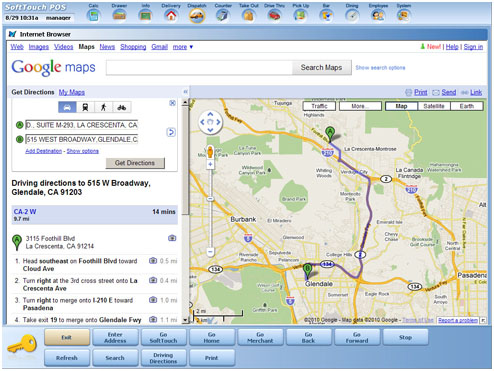Viewport: 494px width, 371px height.
Task: Swap start and end addresses icon
Action: [x=171, y=132]
